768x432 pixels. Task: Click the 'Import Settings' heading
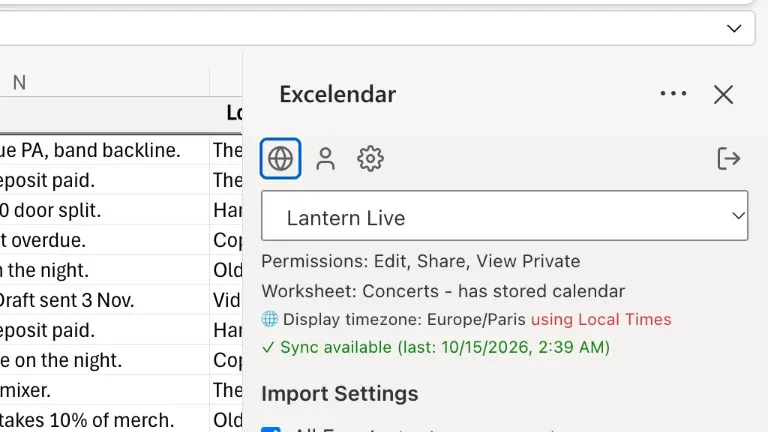point(340,394)
